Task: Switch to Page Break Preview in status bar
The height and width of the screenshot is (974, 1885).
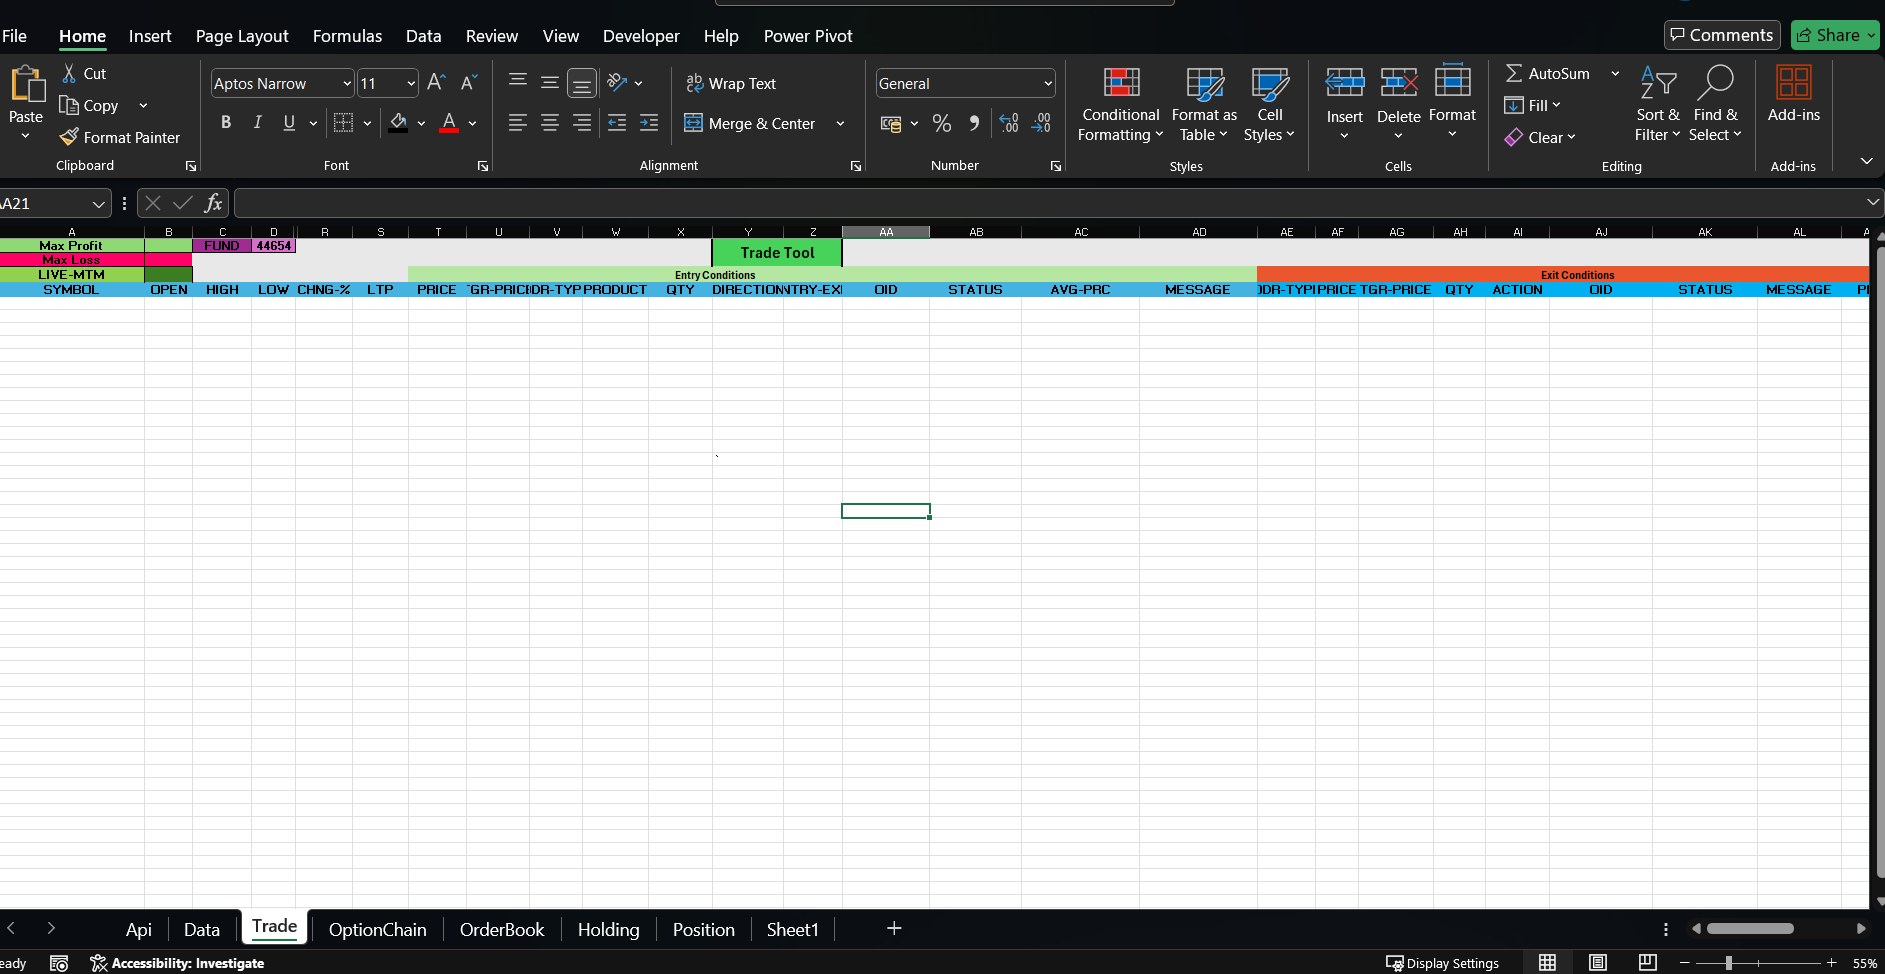Action: (x=1648, y=962)
